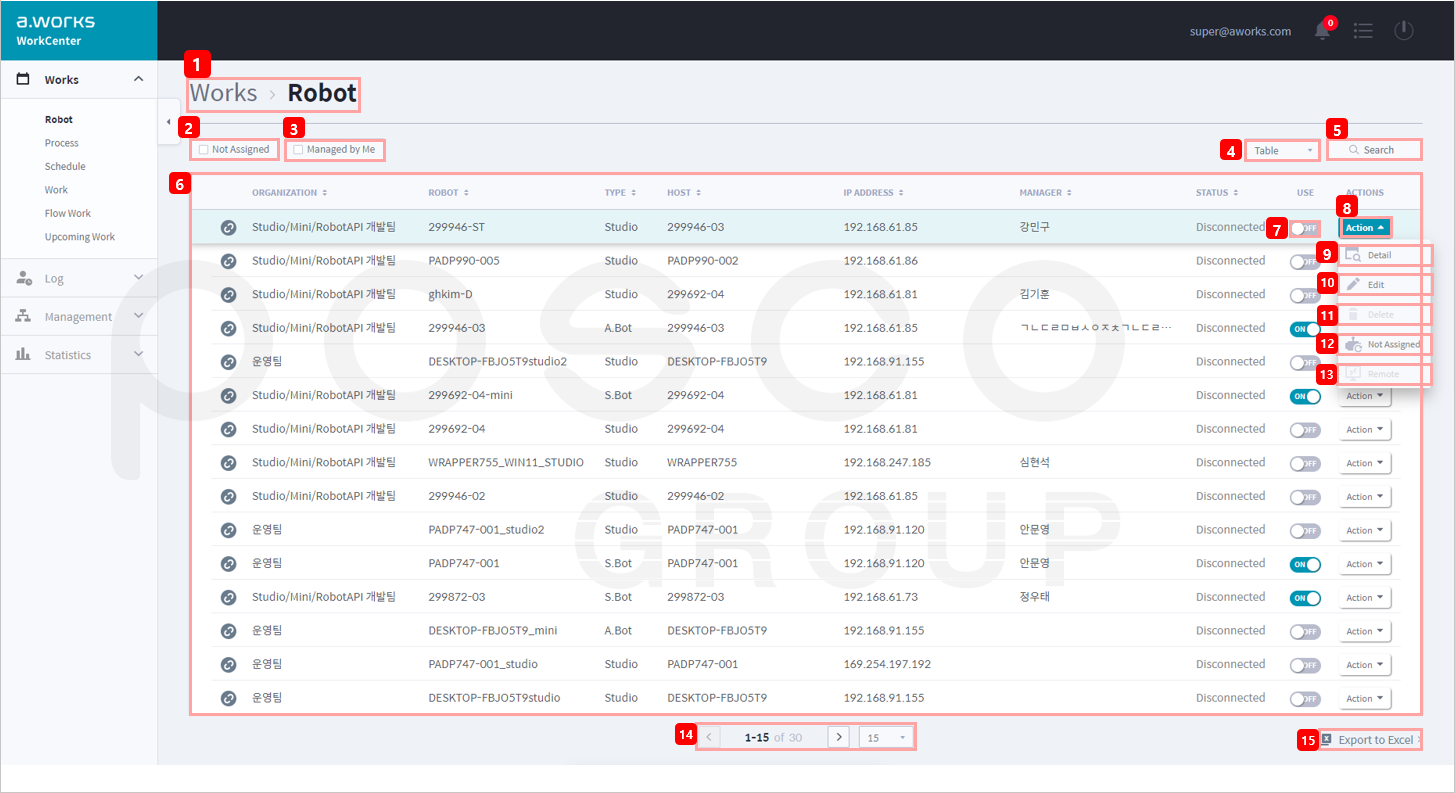Click link icon for robot PADP990-005
The height and width of the screenshot is (793, 1455).
coord(228,261)
